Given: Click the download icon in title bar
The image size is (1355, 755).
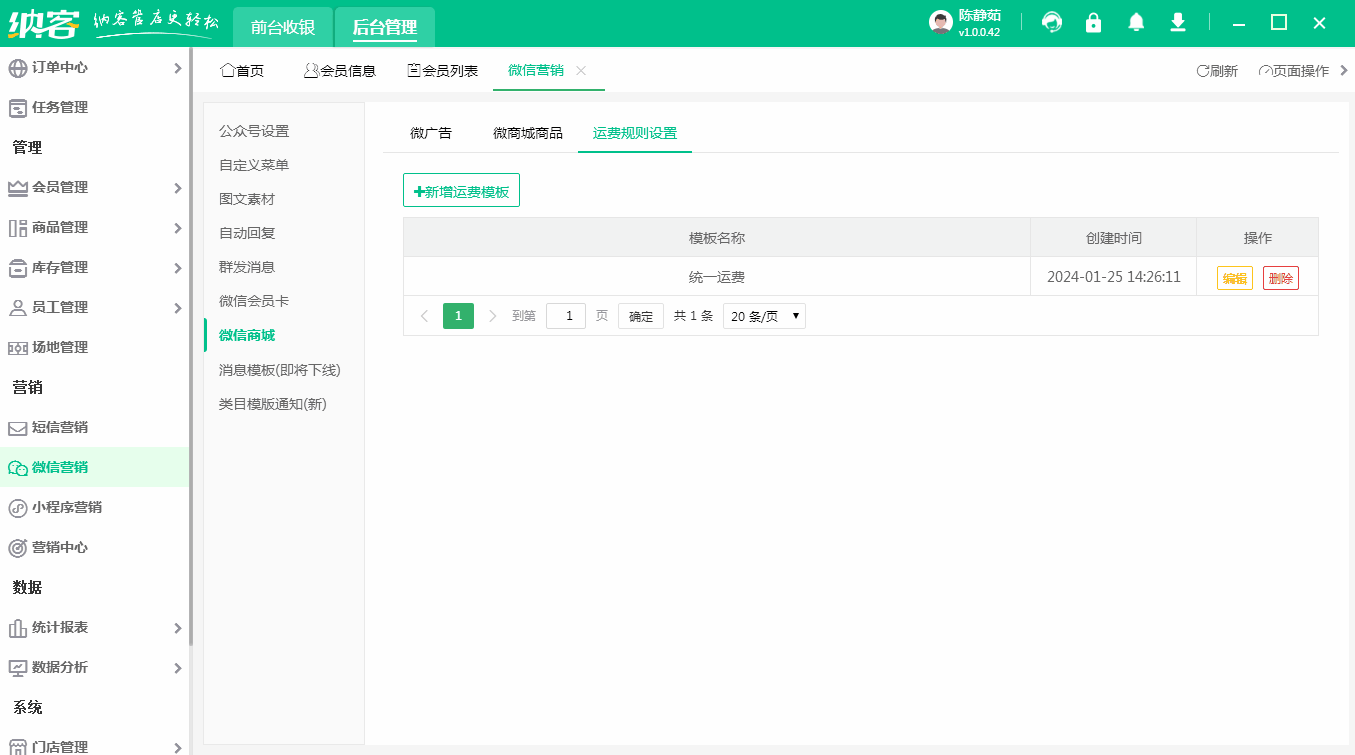Looking at the screenshot, I should pyautogui.click(x=1177, y=21).
